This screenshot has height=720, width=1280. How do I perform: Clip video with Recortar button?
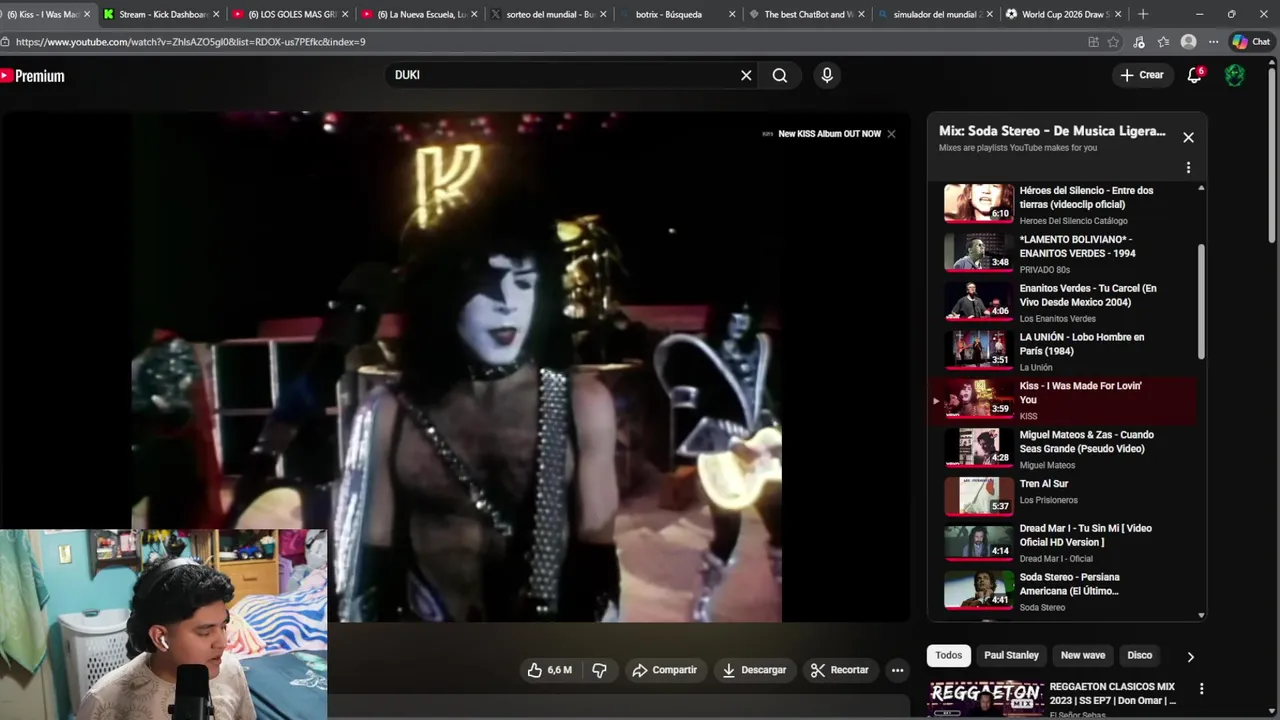[x=840, y=670]
